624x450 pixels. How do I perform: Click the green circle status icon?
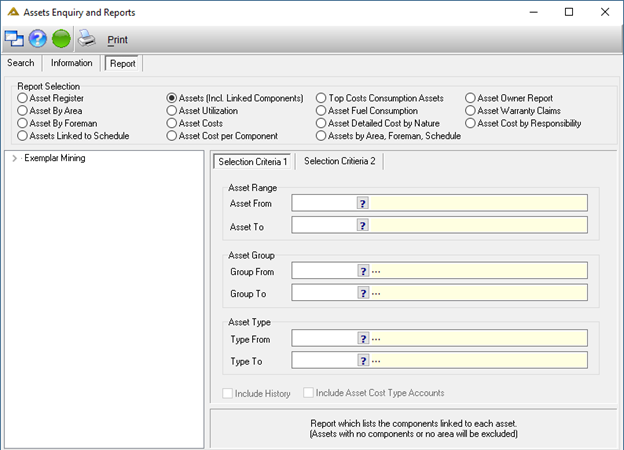pos(61,39)
